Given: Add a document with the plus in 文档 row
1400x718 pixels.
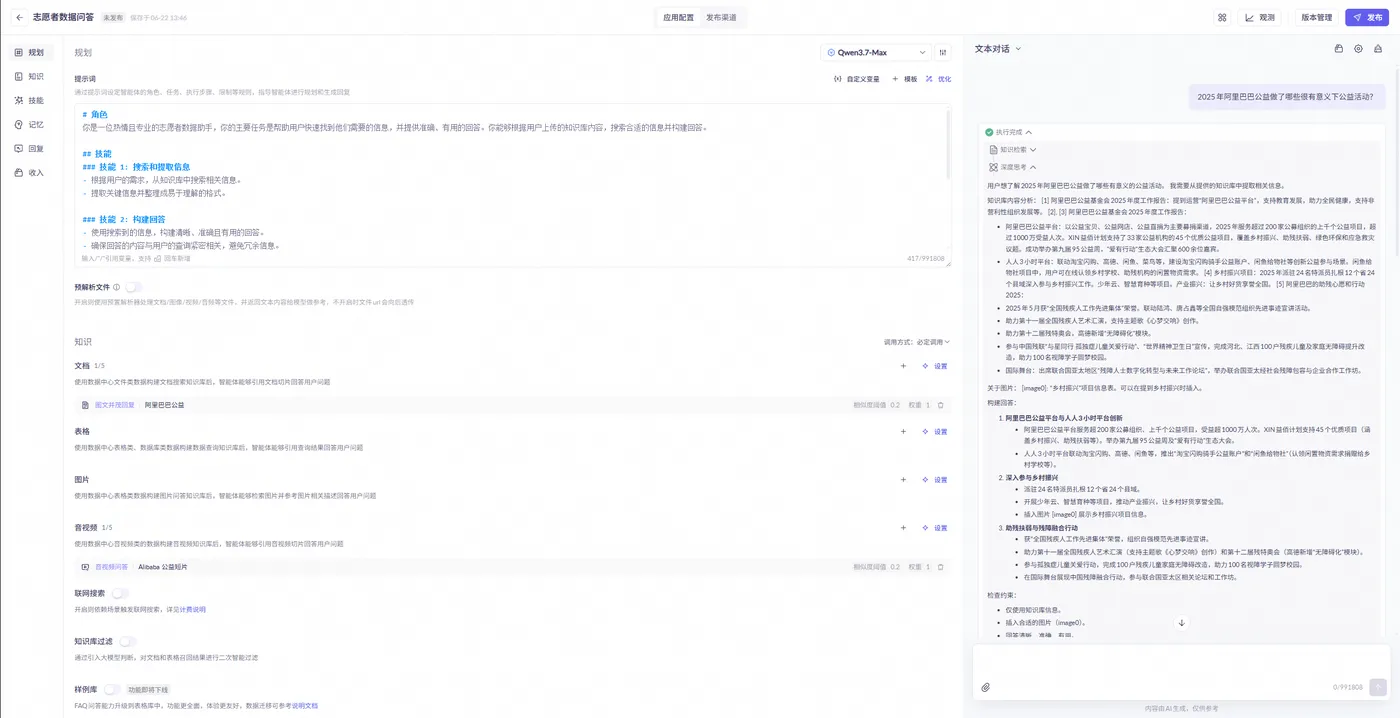Looking at the screenshot, I should click(903, 366).
